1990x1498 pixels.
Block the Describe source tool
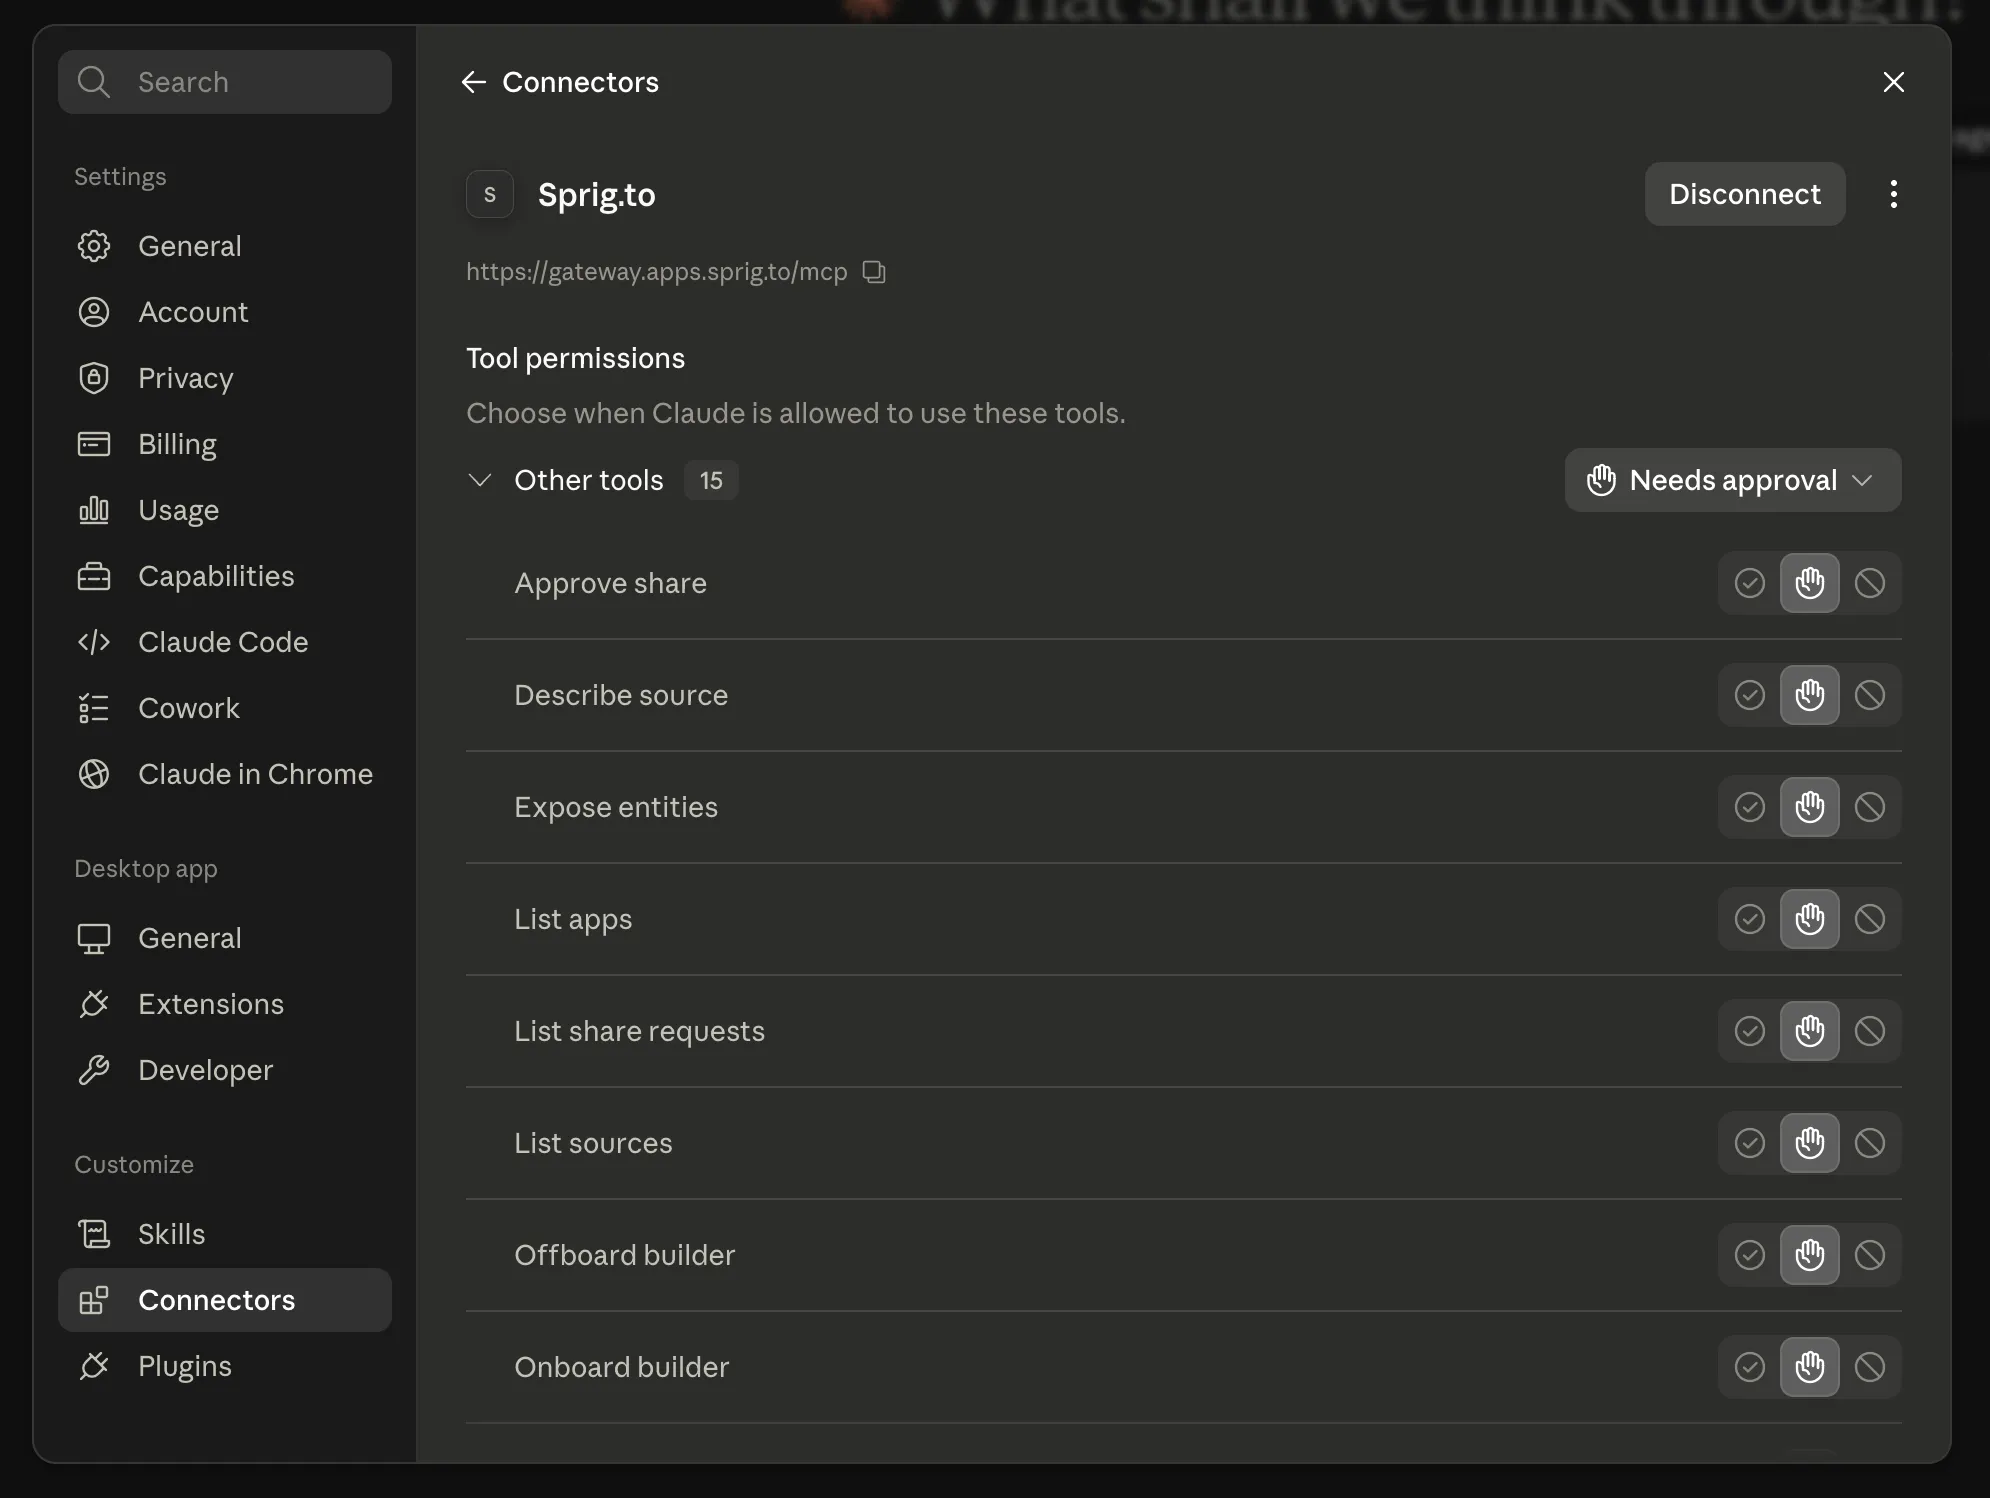coord(1869,695)
